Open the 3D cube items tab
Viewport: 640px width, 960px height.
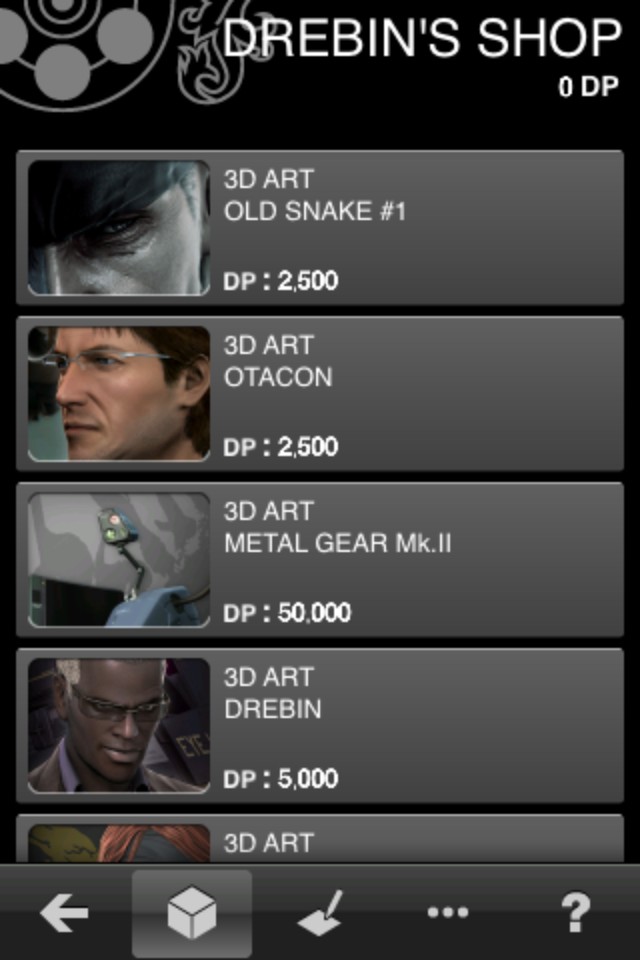(192, 912)
